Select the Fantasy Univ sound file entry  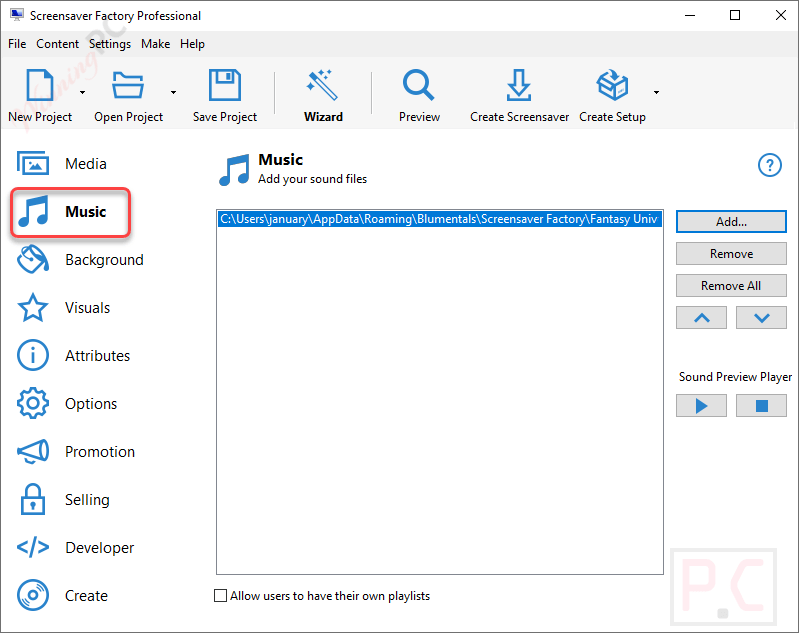440,219
